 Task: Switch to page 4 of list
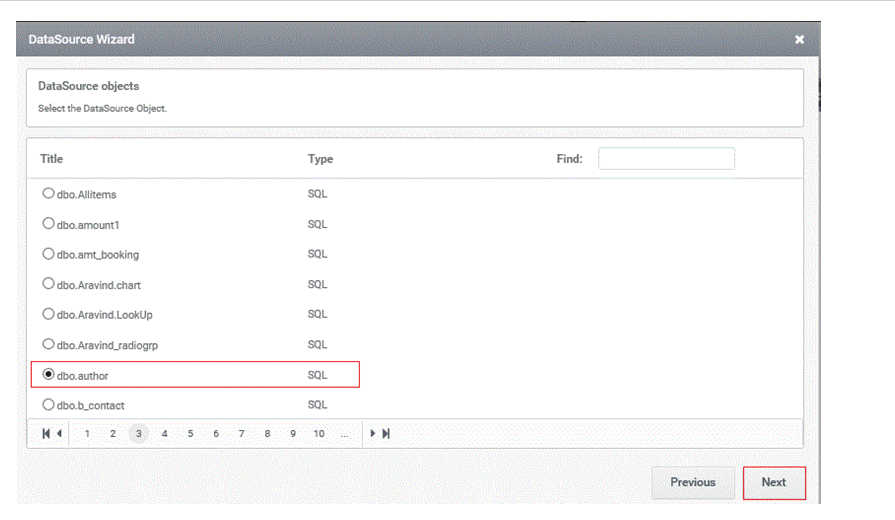[164, 434]
